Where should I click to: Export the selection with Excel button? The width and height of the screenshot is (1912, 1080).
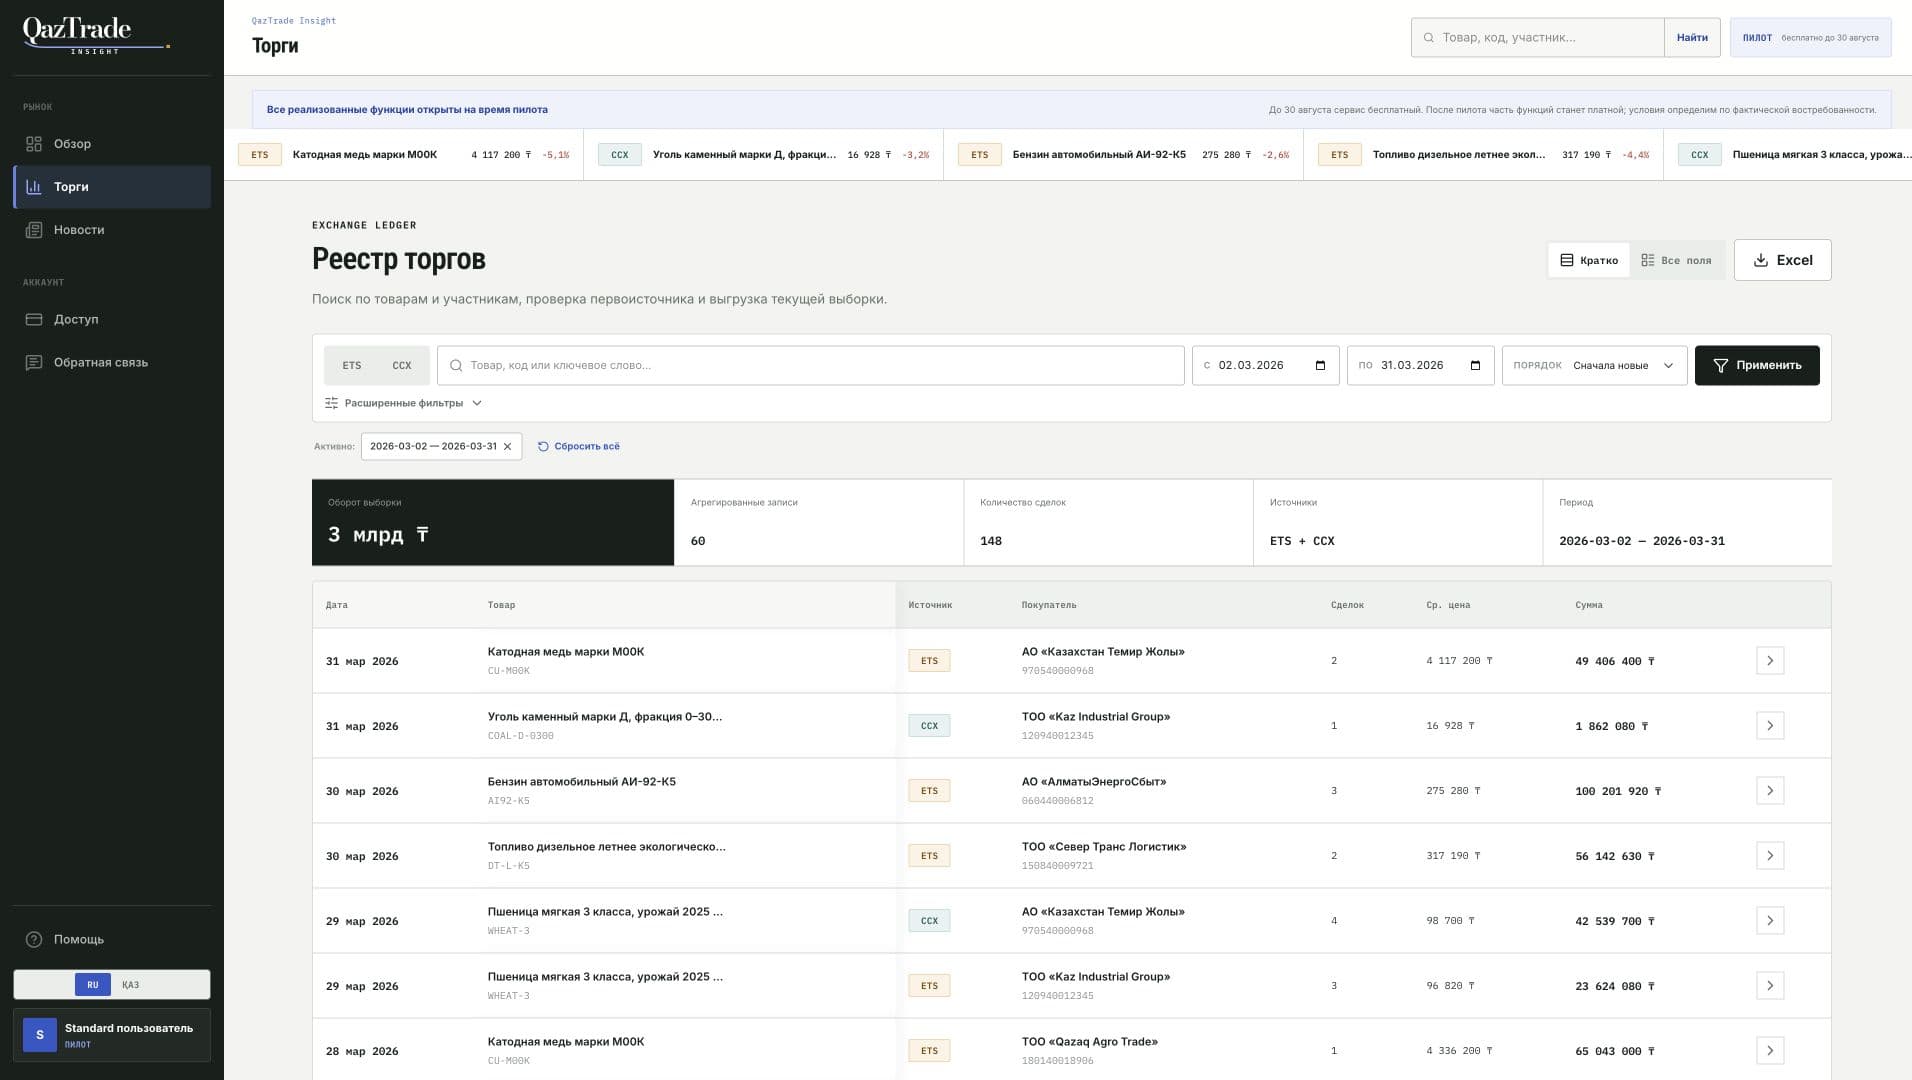click(x=1782, y=260)
